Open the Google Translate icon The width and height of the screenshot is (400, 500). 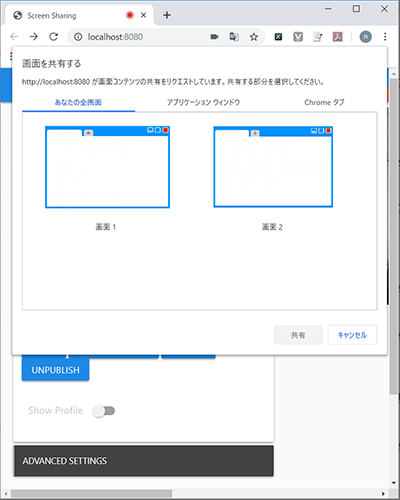tap(234, 37)
